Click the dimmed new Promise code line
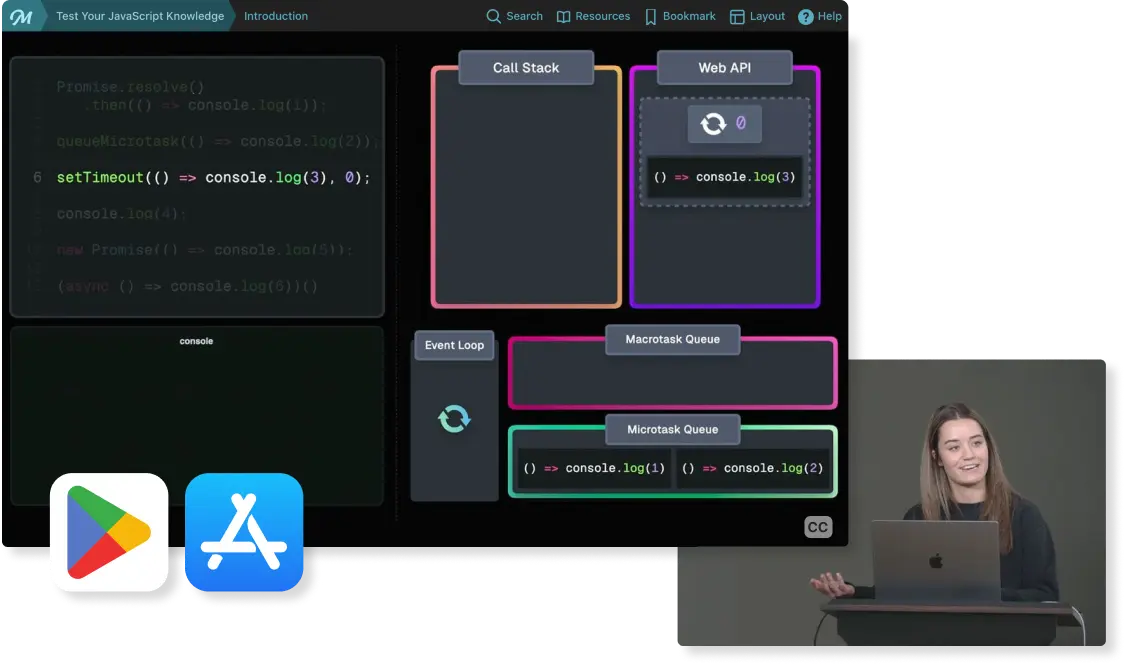 tap(204, 250)
